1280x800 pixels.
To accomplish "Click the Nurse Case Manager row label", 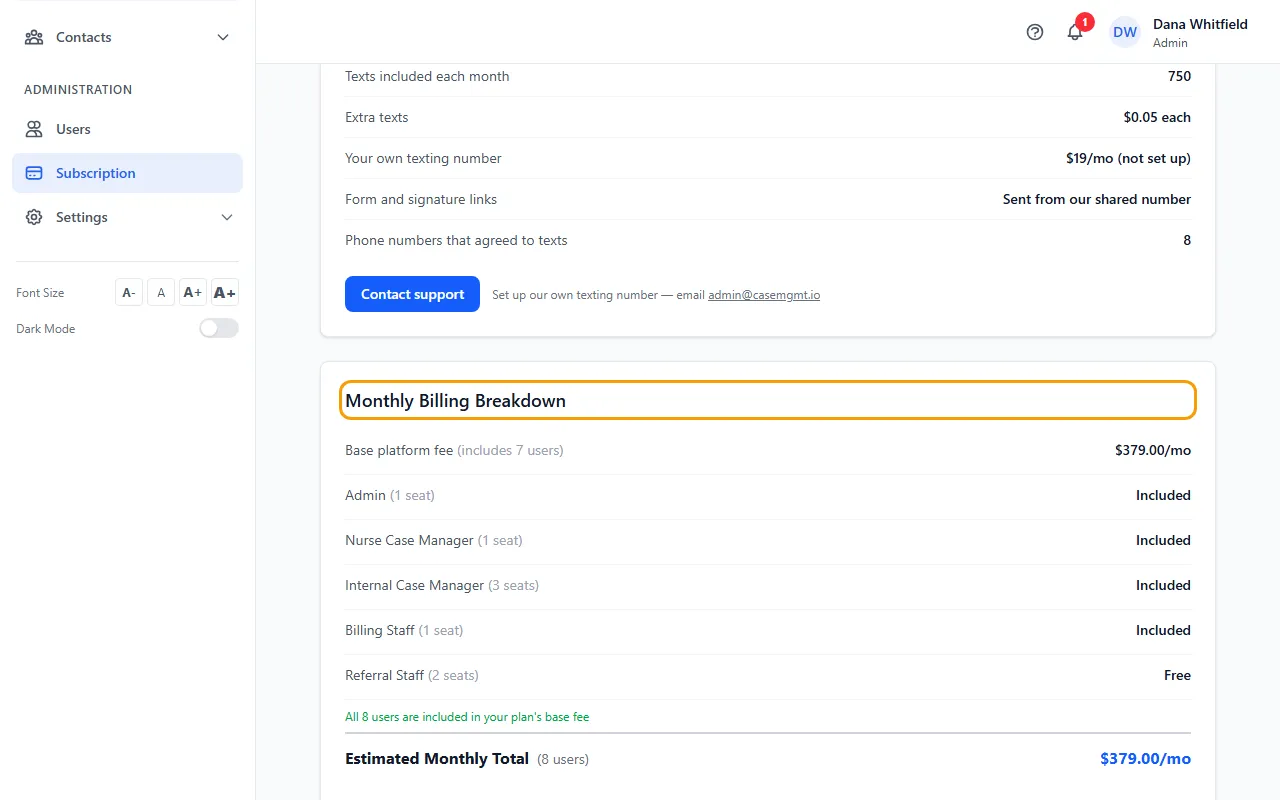I will pyautogui.click(x=434, y=540).
